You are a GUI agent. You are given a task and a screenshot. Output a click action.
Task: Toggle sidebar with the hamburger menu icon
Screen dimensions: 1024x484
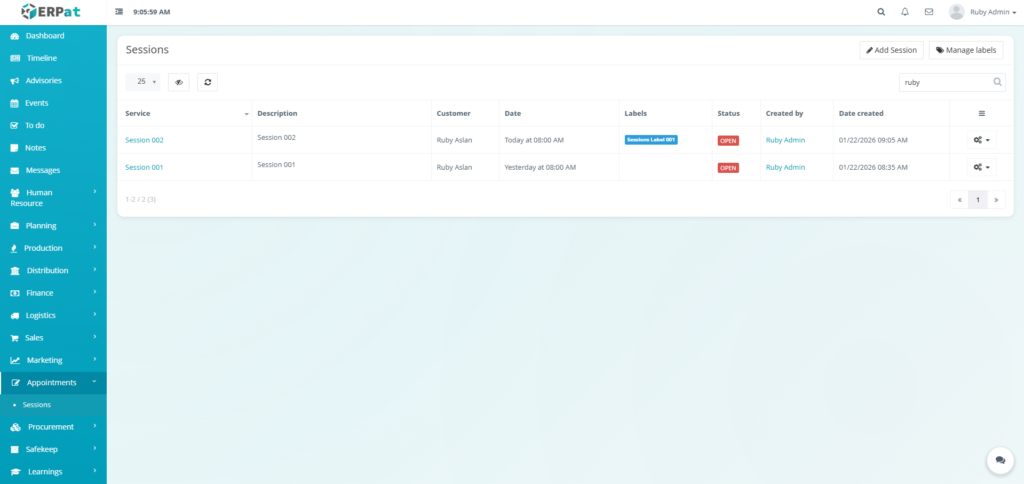point(120,12)
